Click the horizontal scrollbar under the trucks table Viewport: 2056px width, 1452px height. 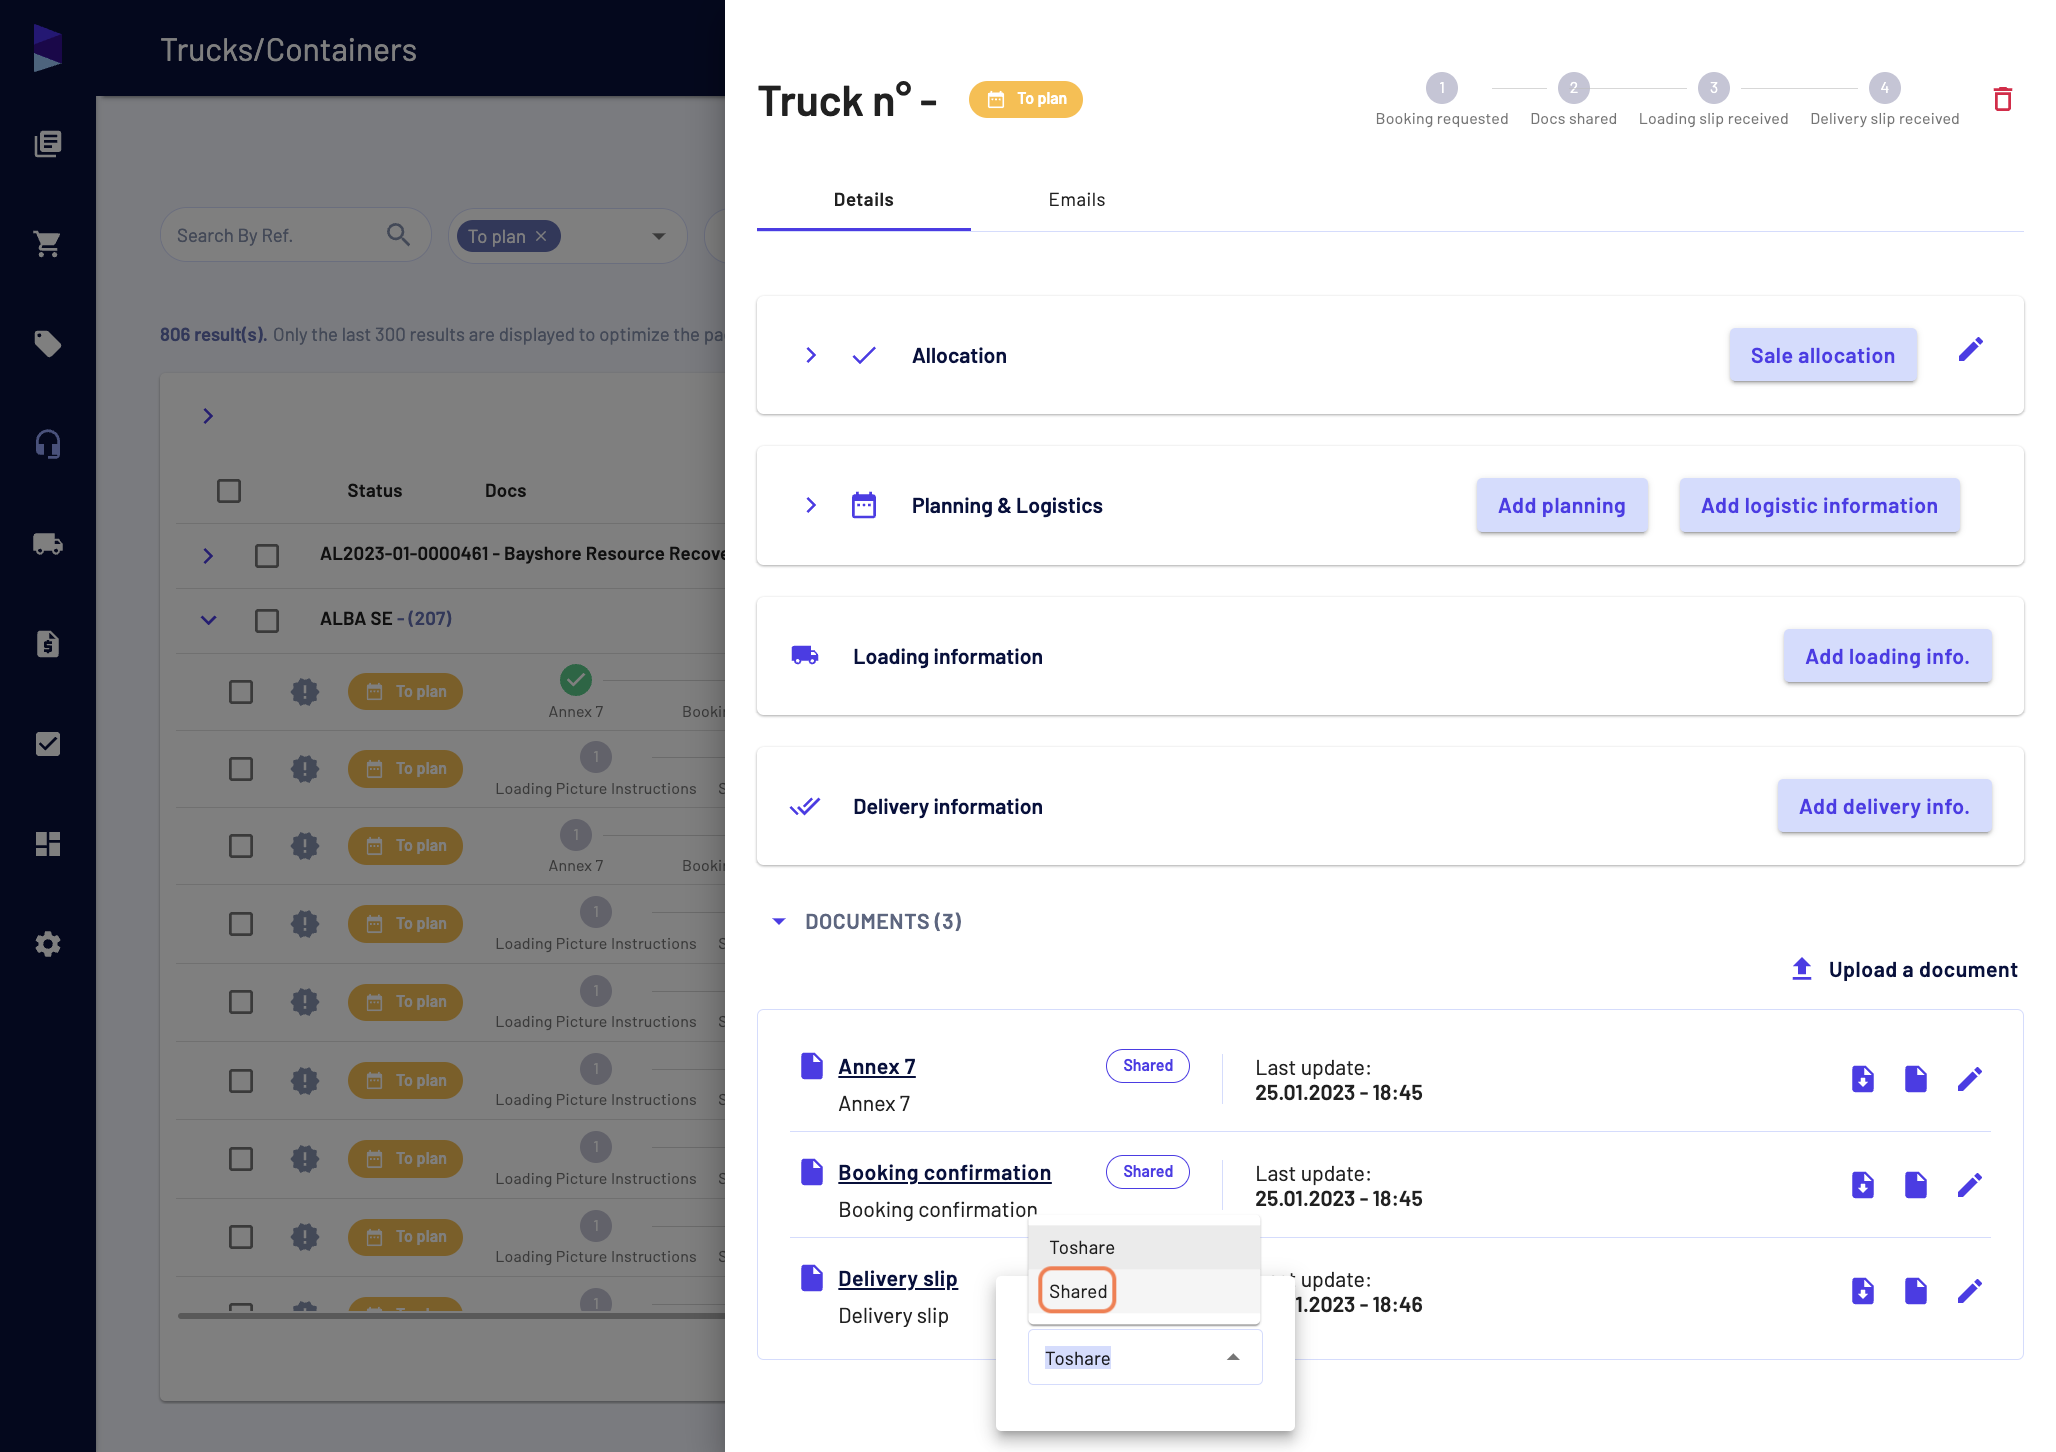click(451, 1316)
